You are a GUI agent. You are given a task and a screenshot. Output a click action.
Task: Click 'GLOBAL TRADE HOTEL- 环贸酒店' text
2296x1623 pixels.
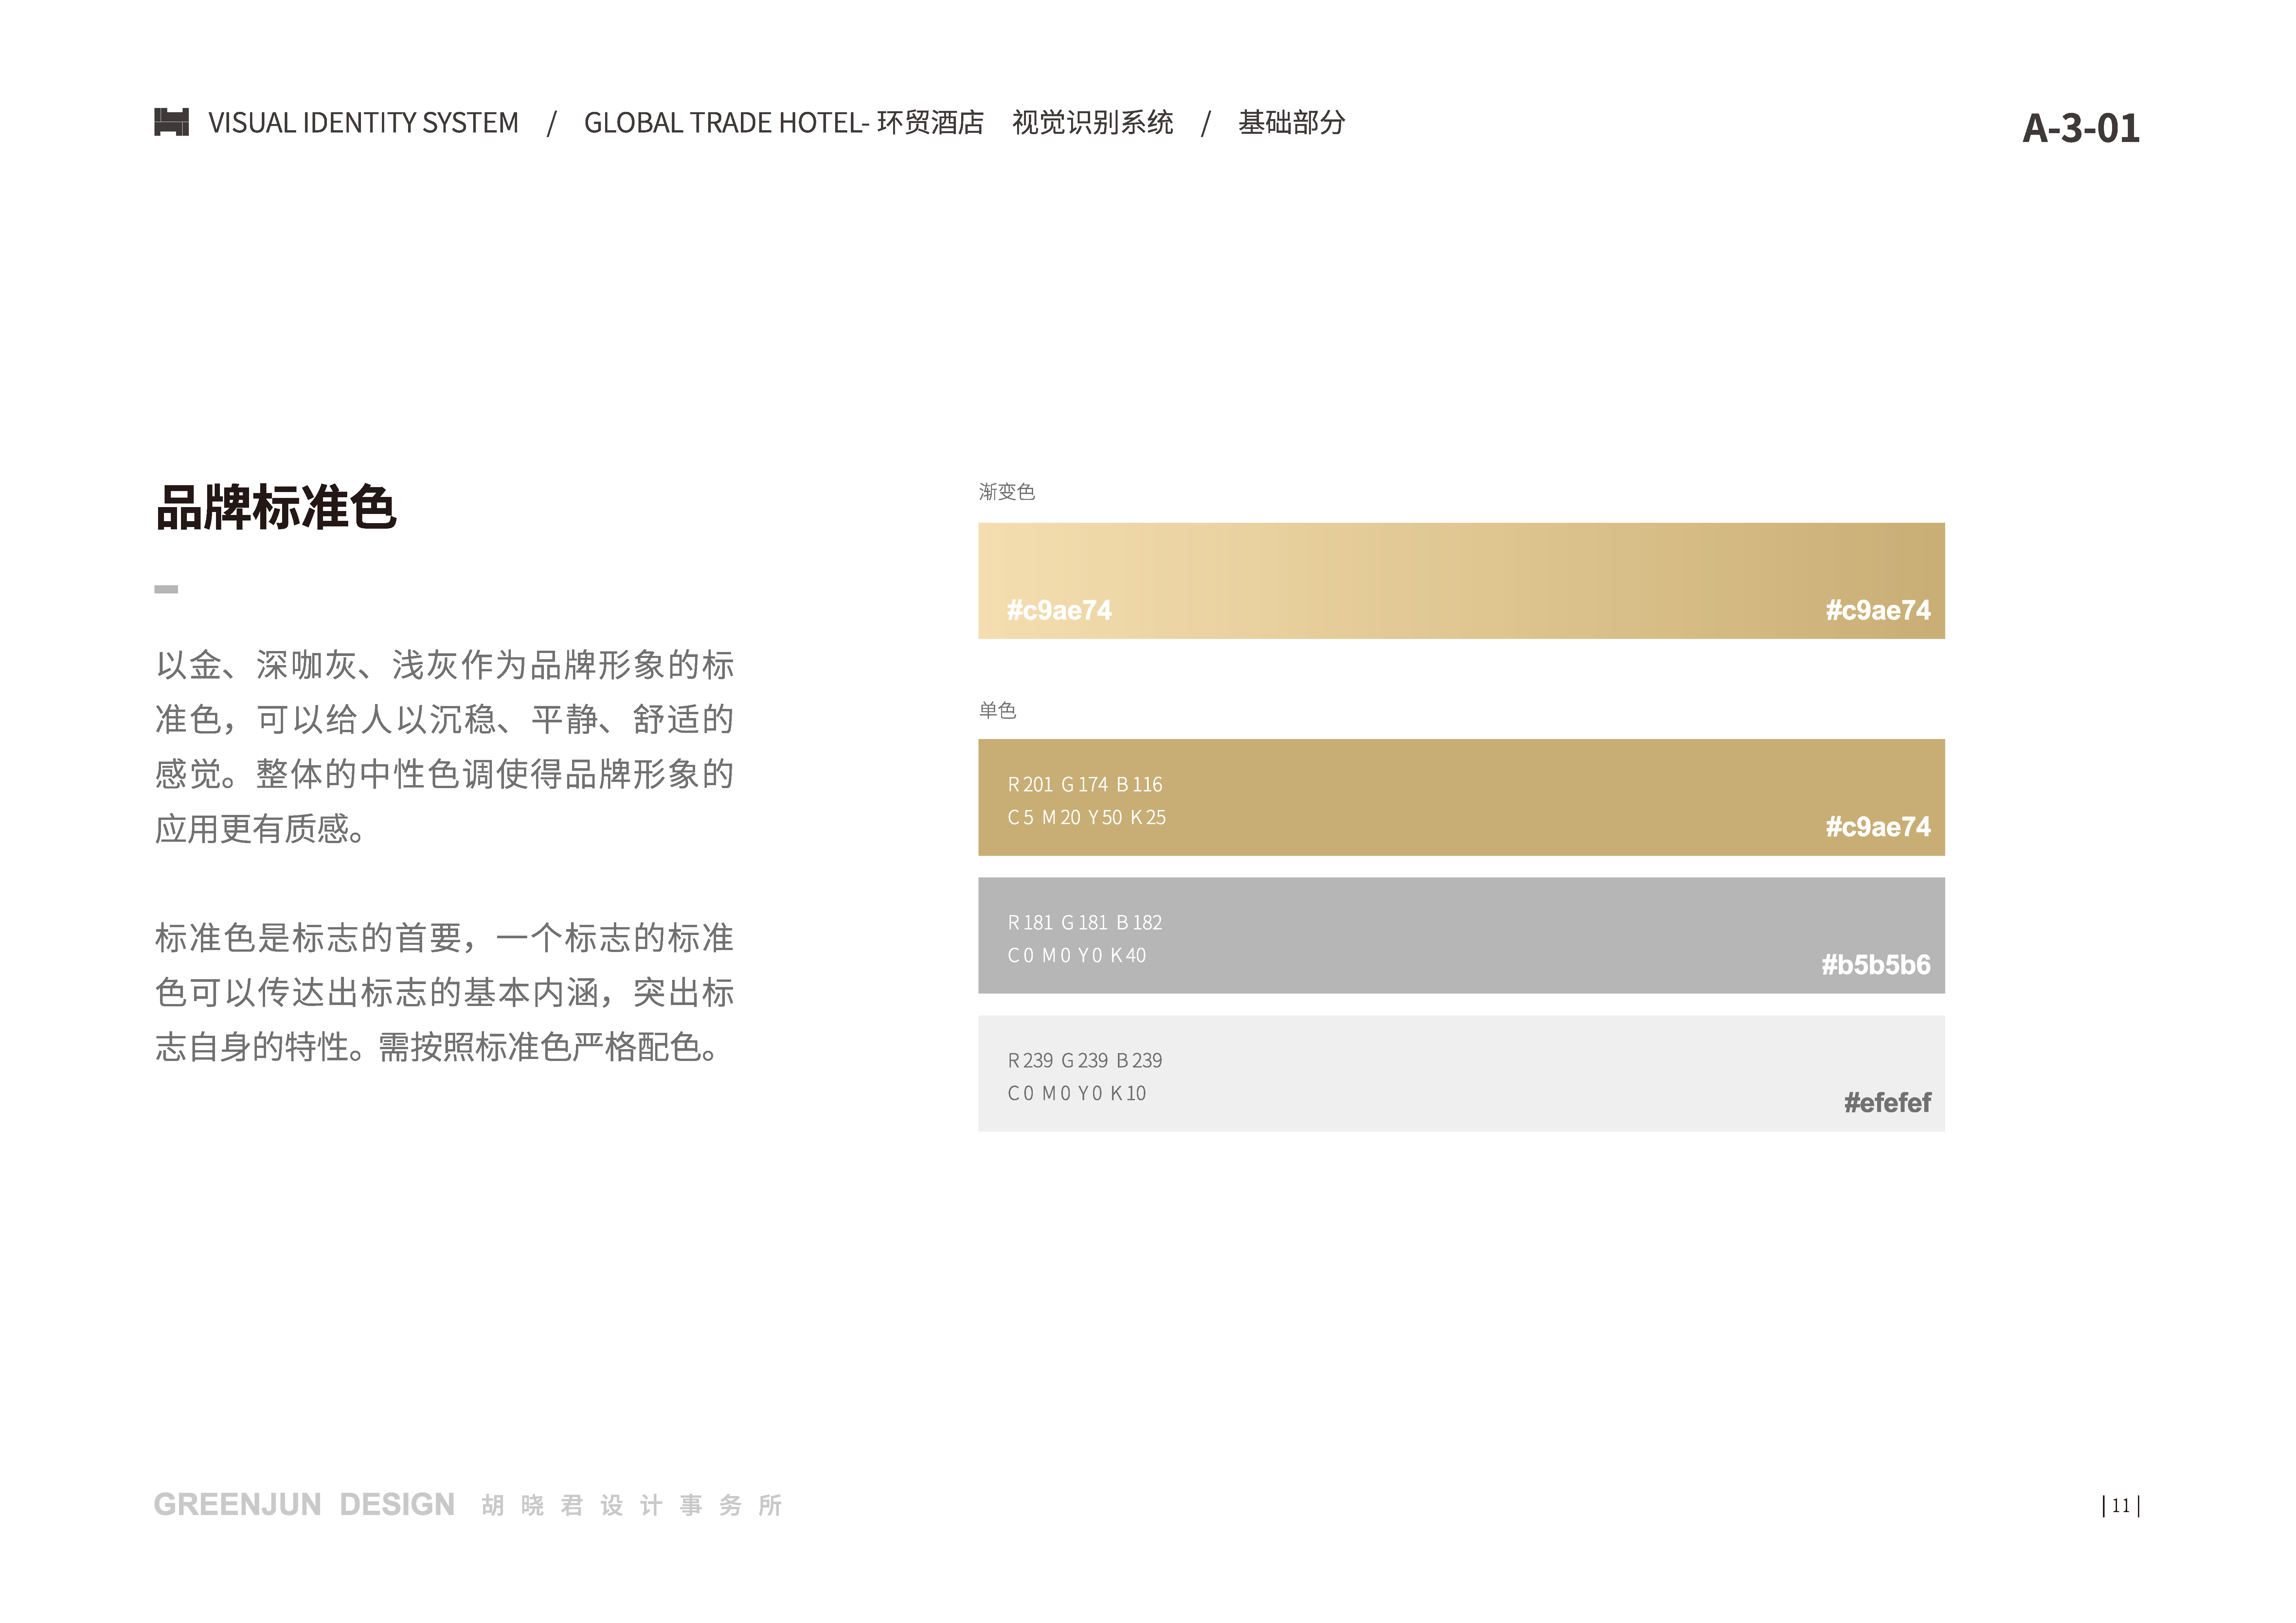tap(784, 123)
